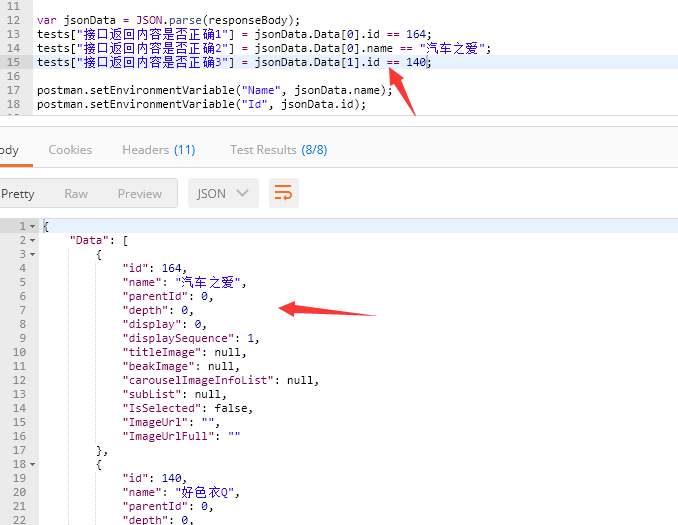Screen dimensions: 678x525
Task: Click the "depth": 0 line at row 7
Action: point(158,310)
